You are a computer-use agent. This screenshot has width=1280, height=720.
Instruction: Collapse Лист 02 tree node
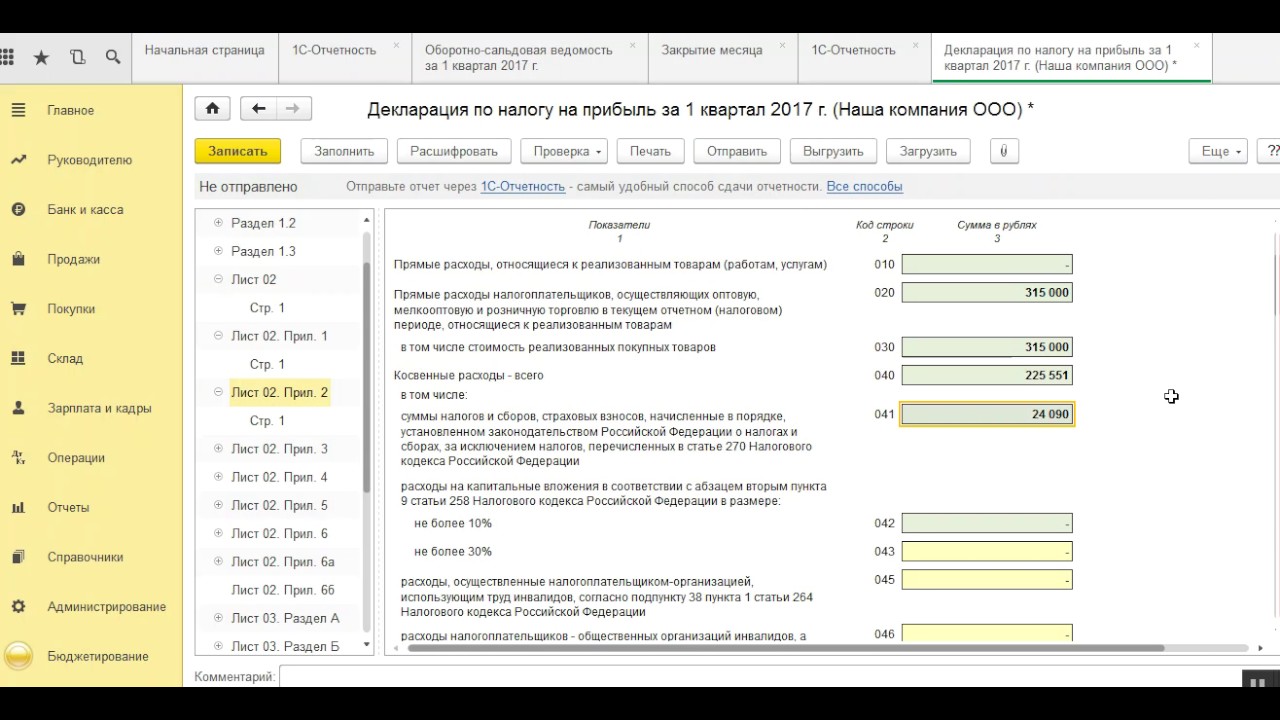(218, 279)
